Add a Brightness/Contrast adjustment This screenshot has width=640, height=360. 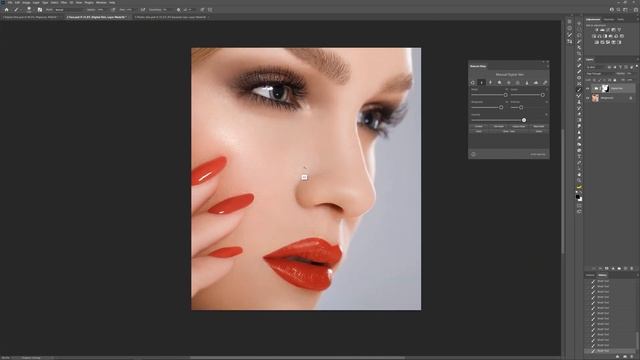point(597,30)
